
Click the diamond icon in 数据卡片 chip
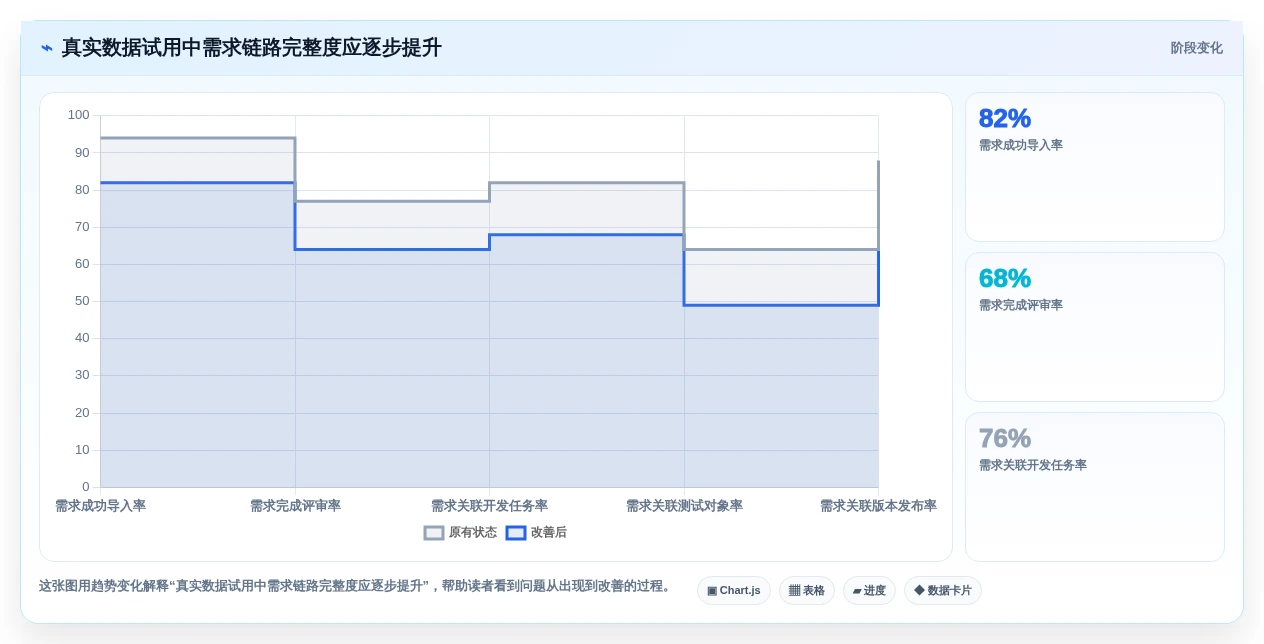coord(919,591)
